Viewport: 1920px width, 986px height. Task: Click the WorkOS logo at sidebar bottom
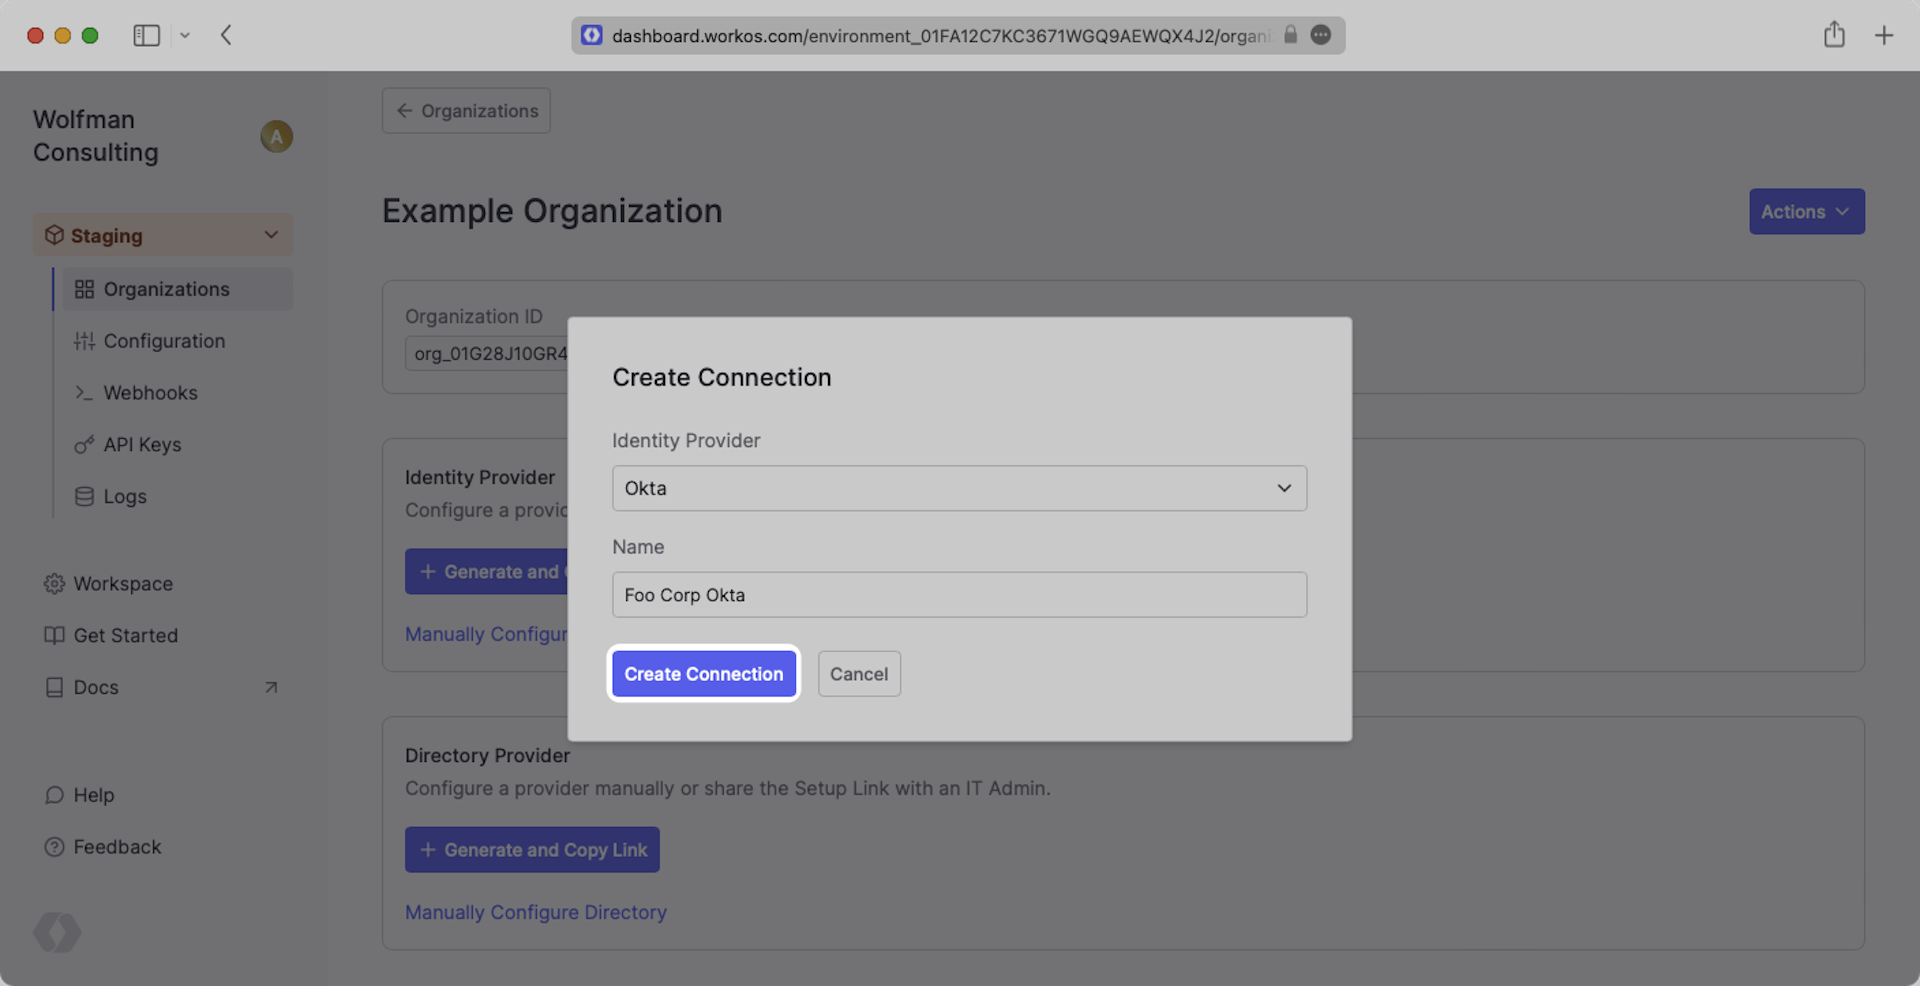click(x=57, y=932)
